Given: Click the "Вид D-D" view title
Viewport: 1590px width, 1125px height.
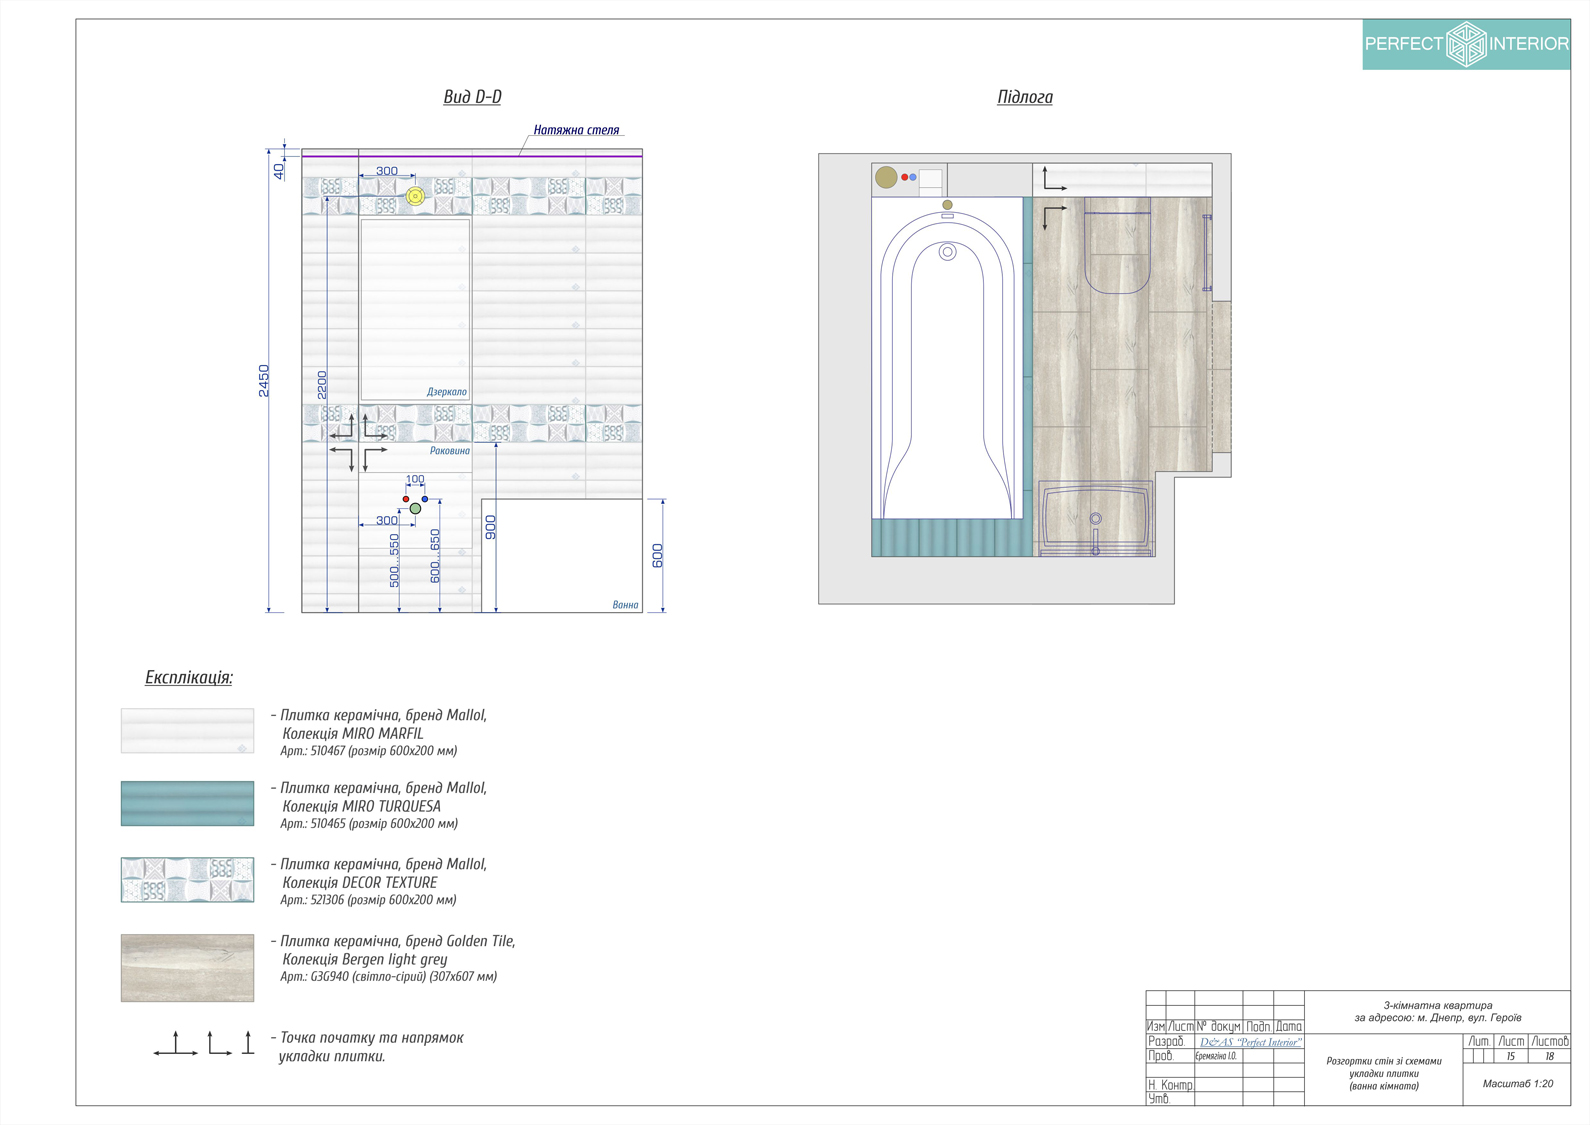Looking at the screenshot, I should coord(472,97).
